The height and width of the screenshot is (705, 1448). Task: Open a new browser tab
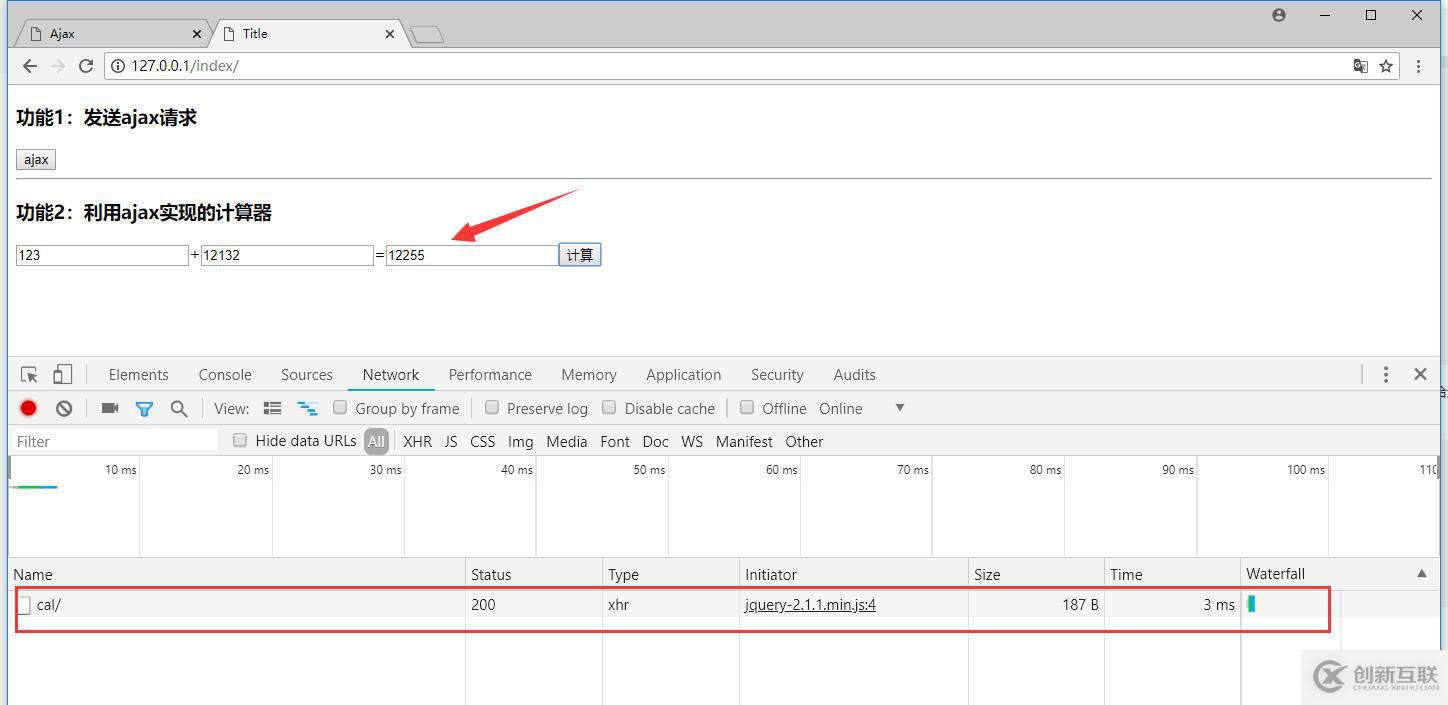click(x=427, y=35)
